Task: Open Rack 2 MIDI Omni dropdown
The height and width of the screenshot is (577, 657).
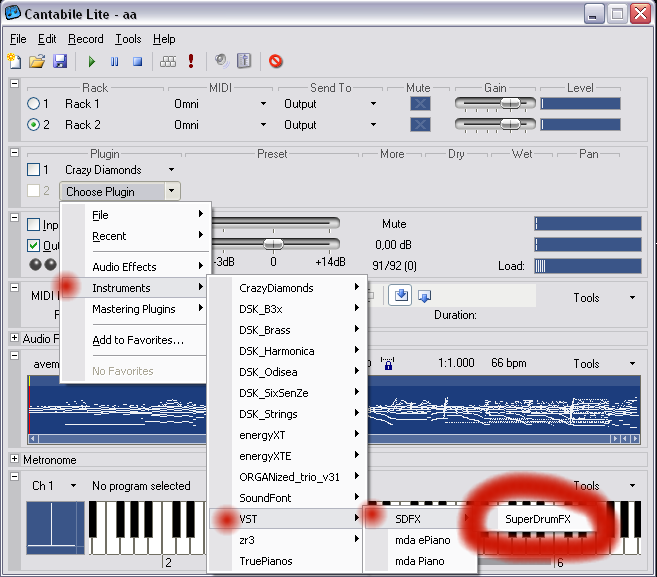Action: point(263,124)
